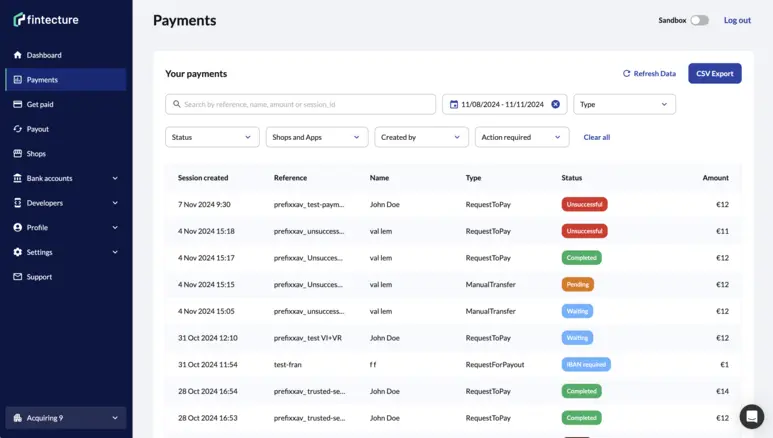Open the chat widget bubble icon
The height and width of the screenshot is (438, 773).
pos(751,416)
